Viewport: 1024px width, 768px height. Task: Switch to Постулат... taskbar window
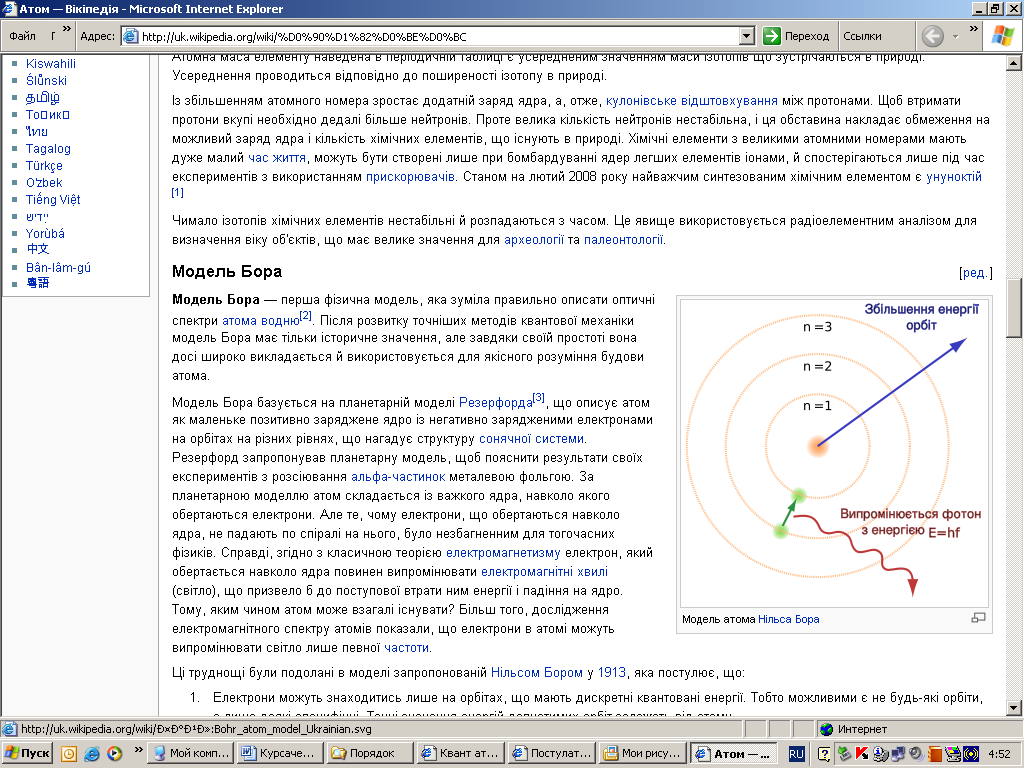[x=552, y=754]
